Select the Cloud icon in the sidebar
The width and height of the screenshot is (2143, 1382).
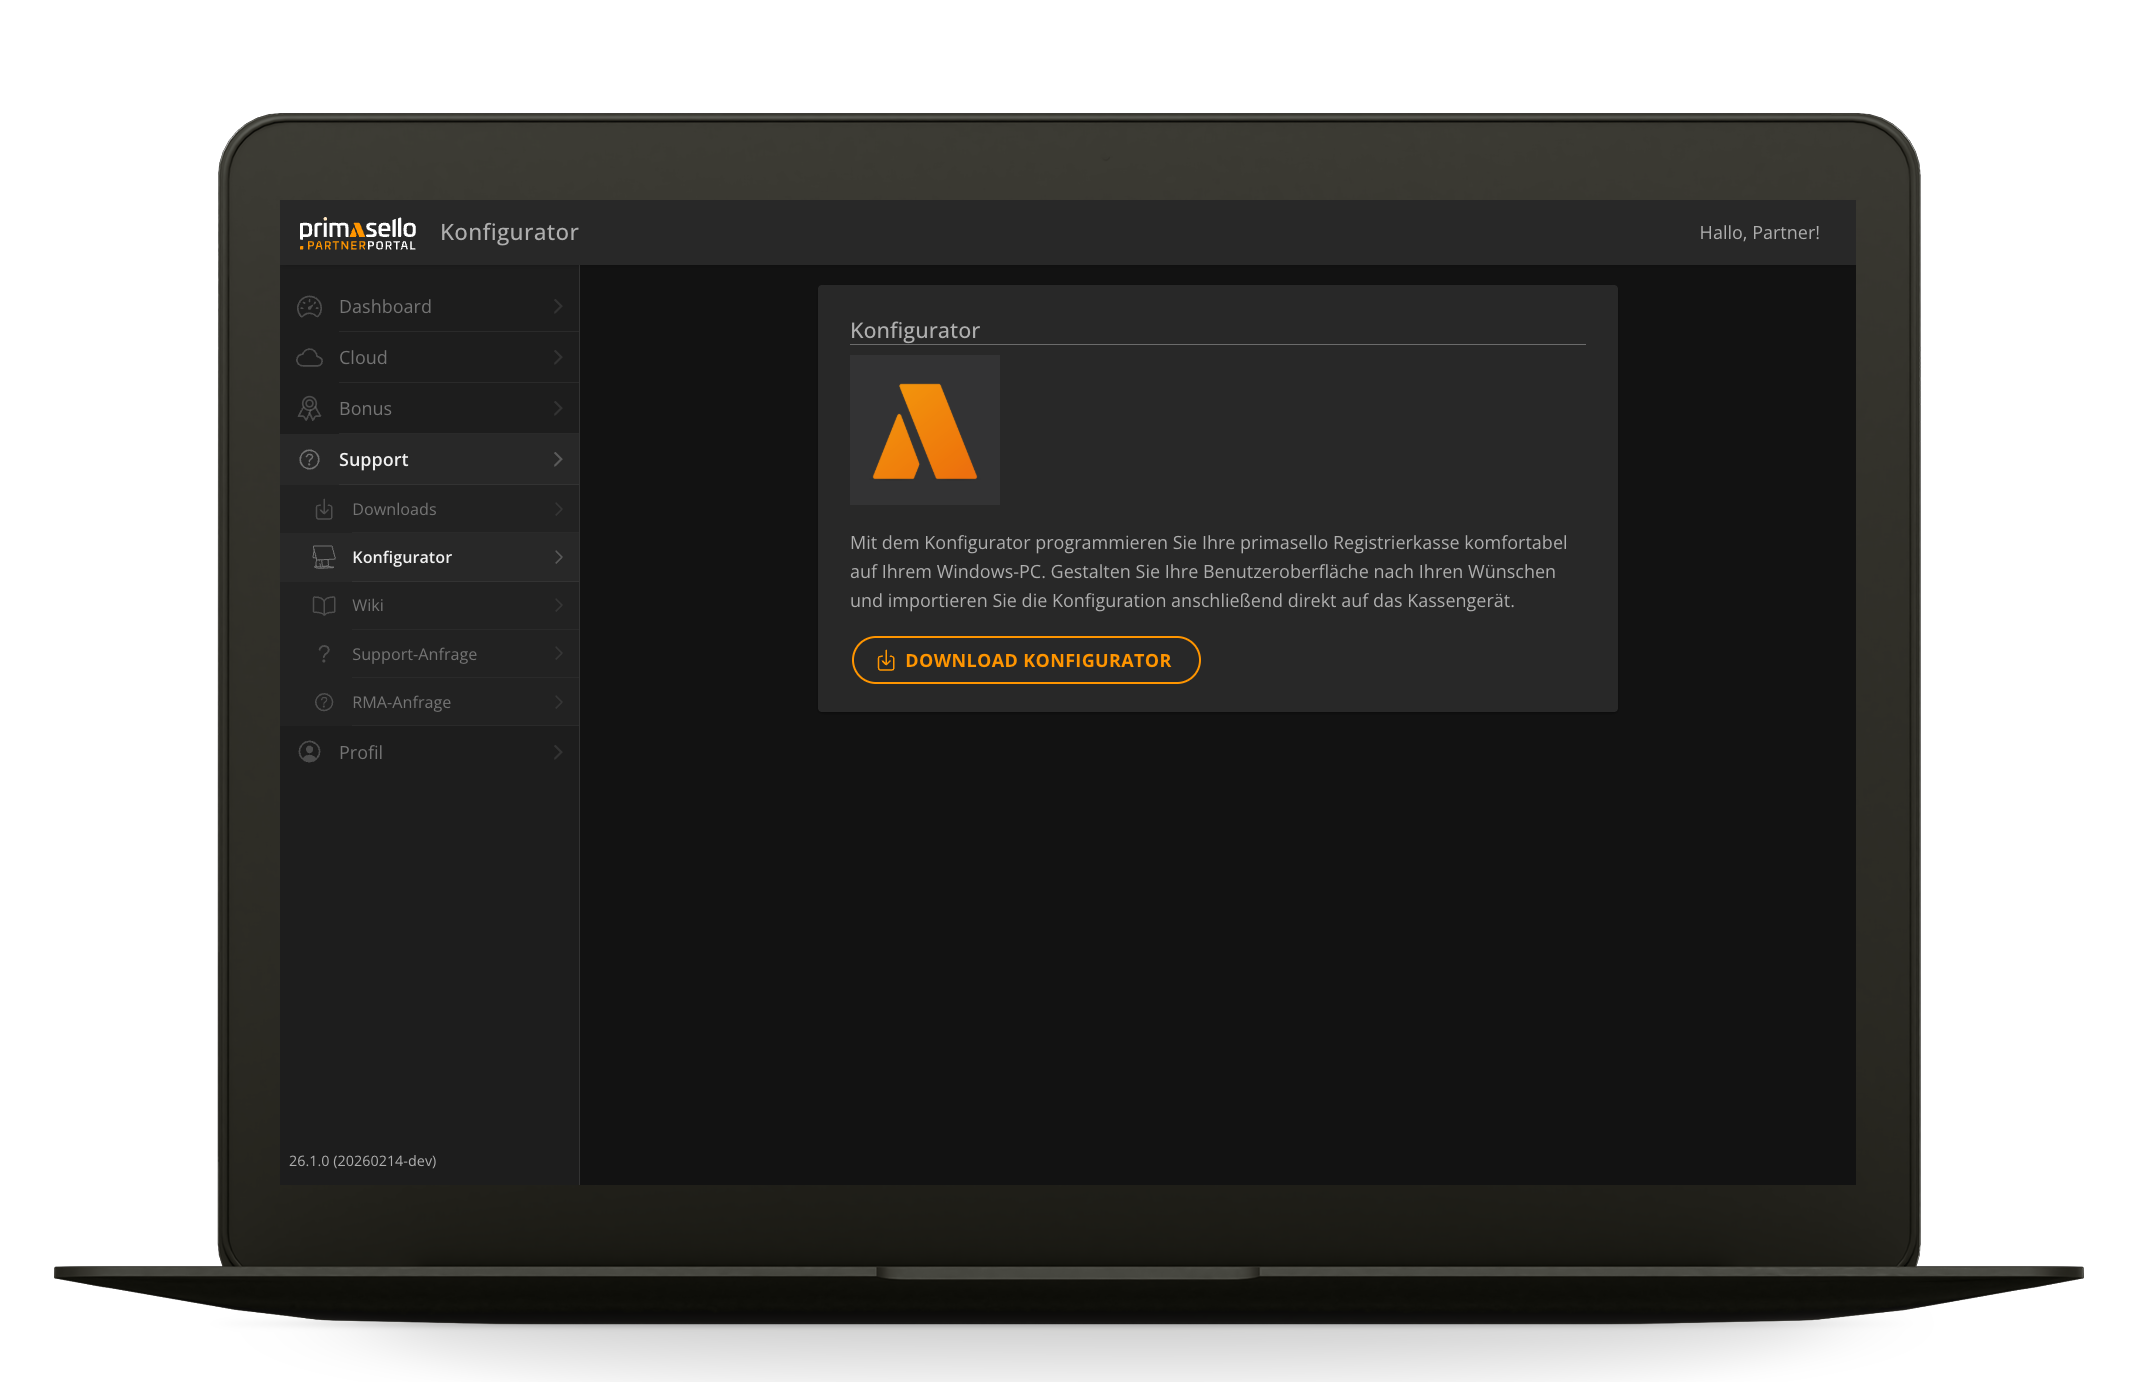(x=309, y=357)
